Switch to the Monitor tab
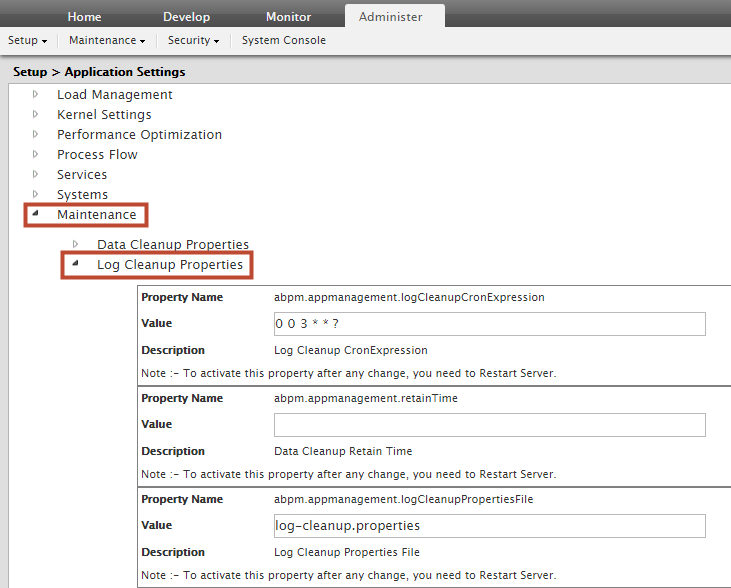Viewport: 731px width, 588px height. pyautogui.click(x=288, y=17)
